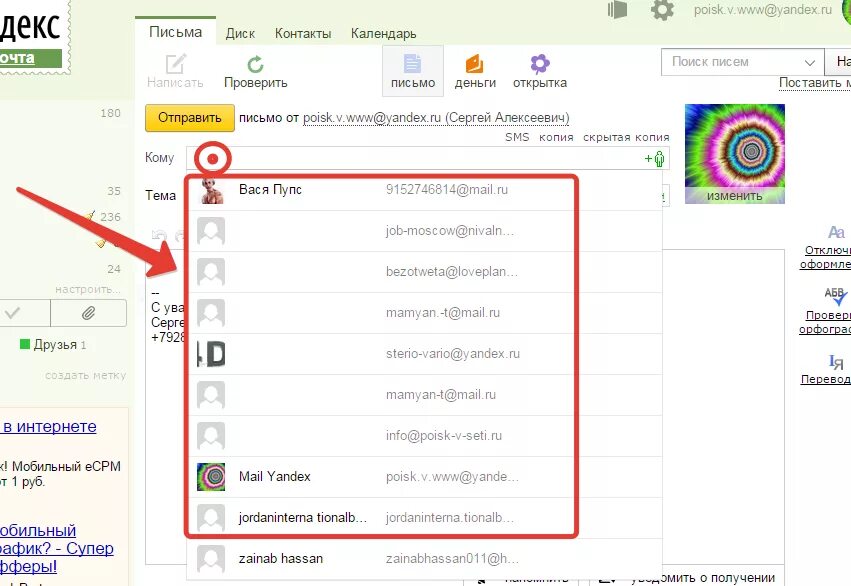851x586 pixels.
Task: Open the settings gear icon
Action: point(662,10)
